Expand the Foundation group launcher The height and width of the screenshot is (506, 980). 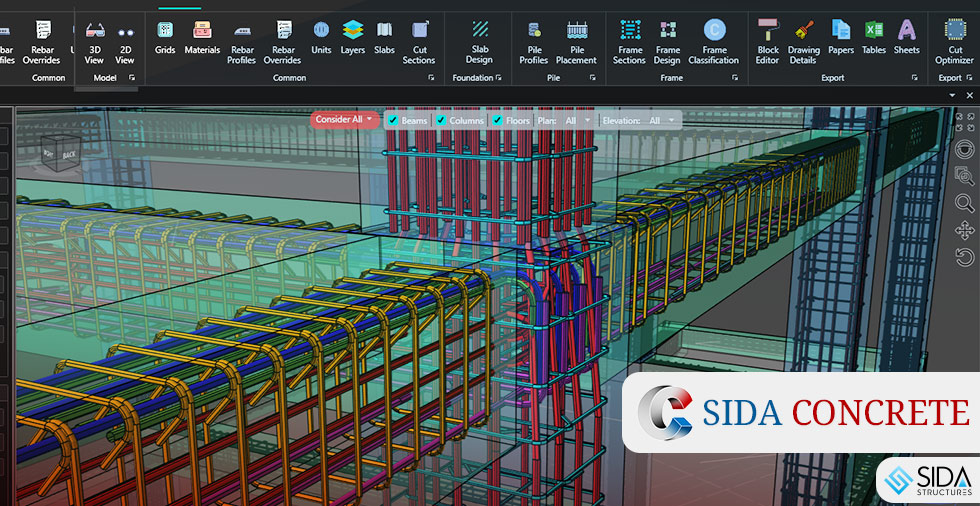[x=498, y=77]
